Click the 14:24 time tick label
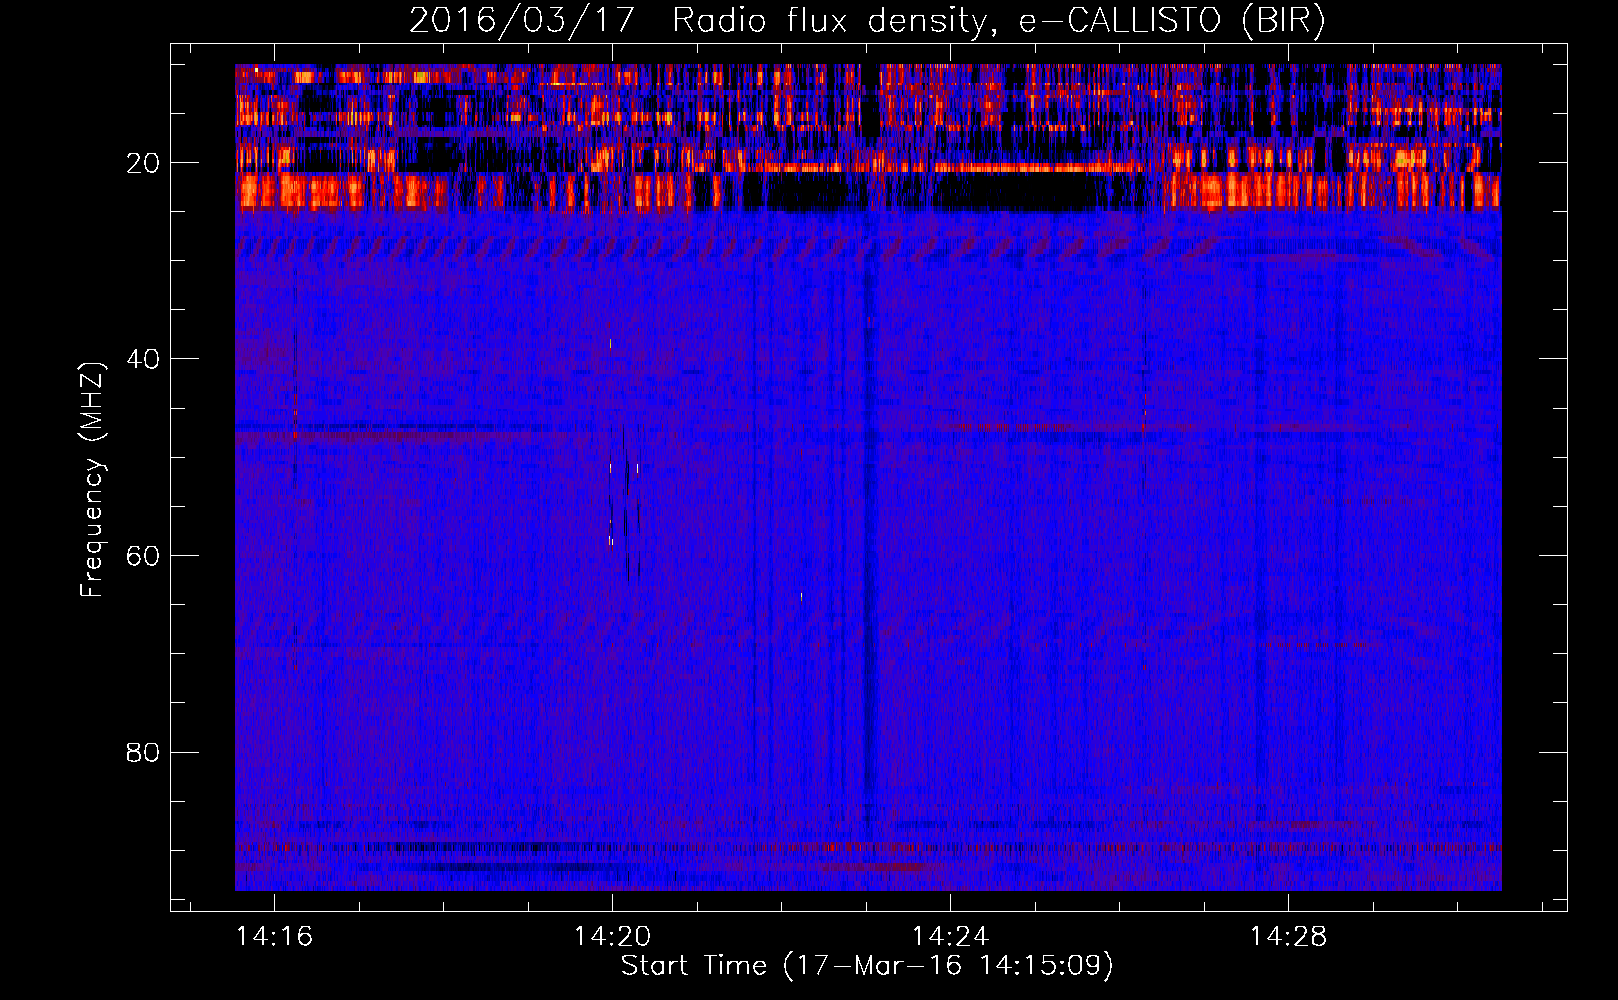This screenshot has height=1000, width=1618. [x=950, y=937]
